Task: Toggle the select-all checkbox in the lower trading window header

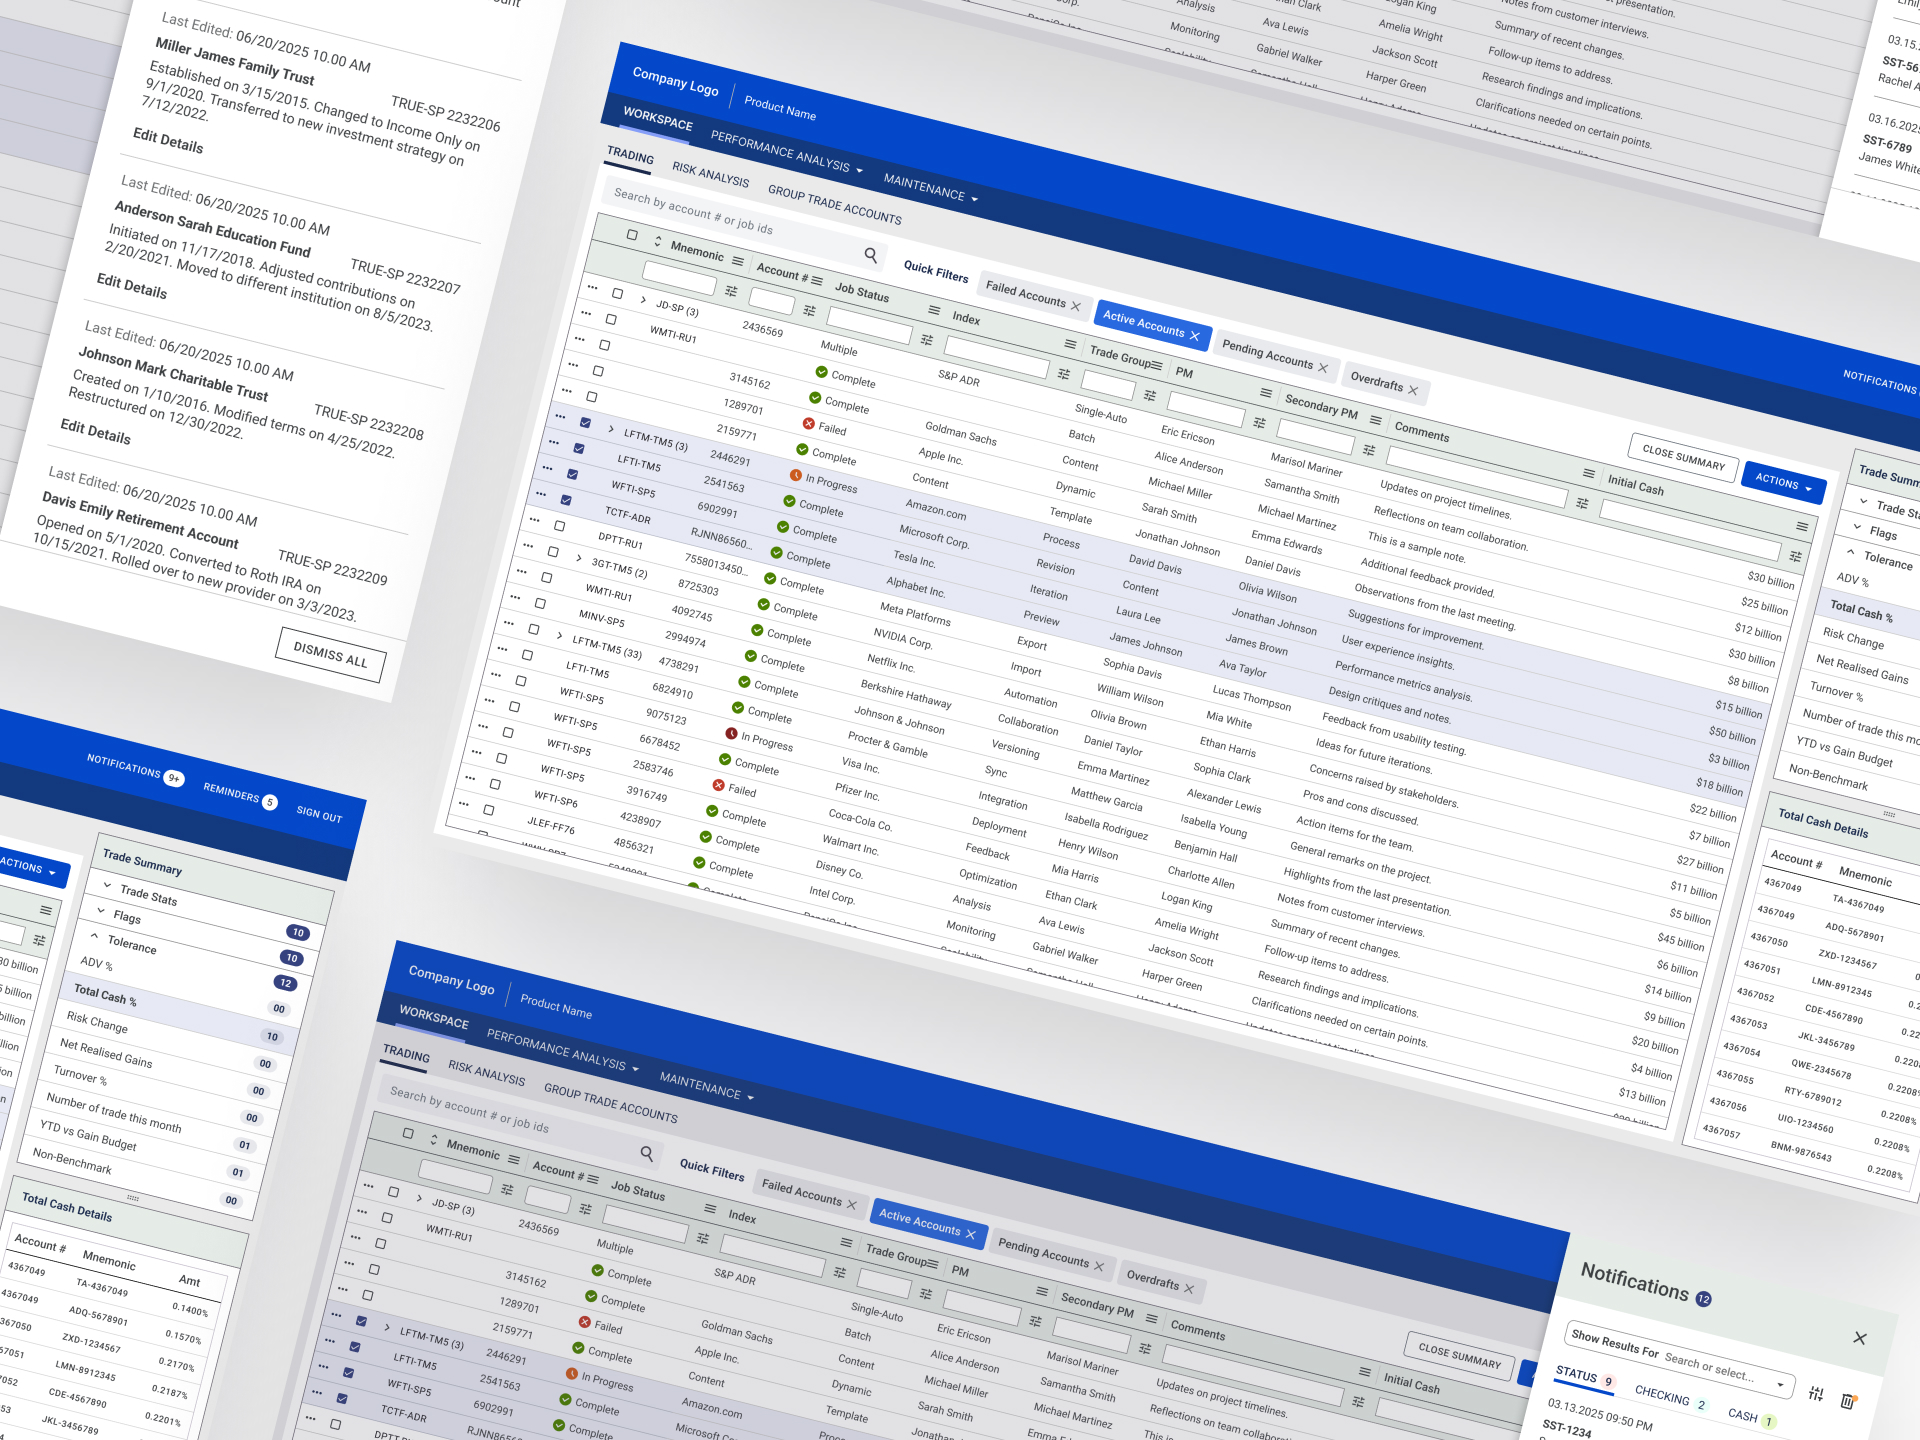Action: [x=408, y=1133]
